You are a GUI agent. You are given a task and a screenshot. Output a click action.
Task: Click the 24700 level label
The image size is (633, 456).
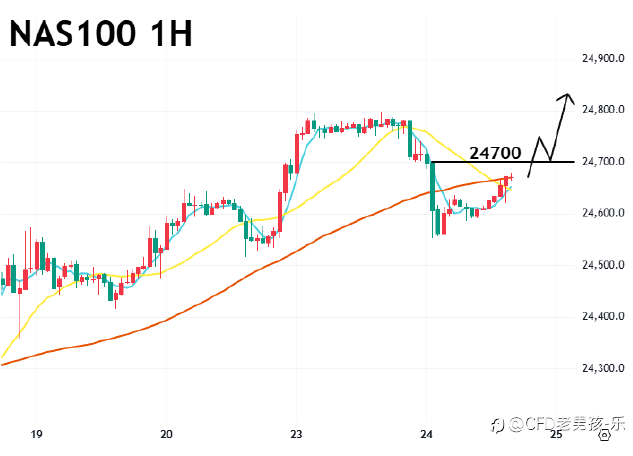click(495, 153)
